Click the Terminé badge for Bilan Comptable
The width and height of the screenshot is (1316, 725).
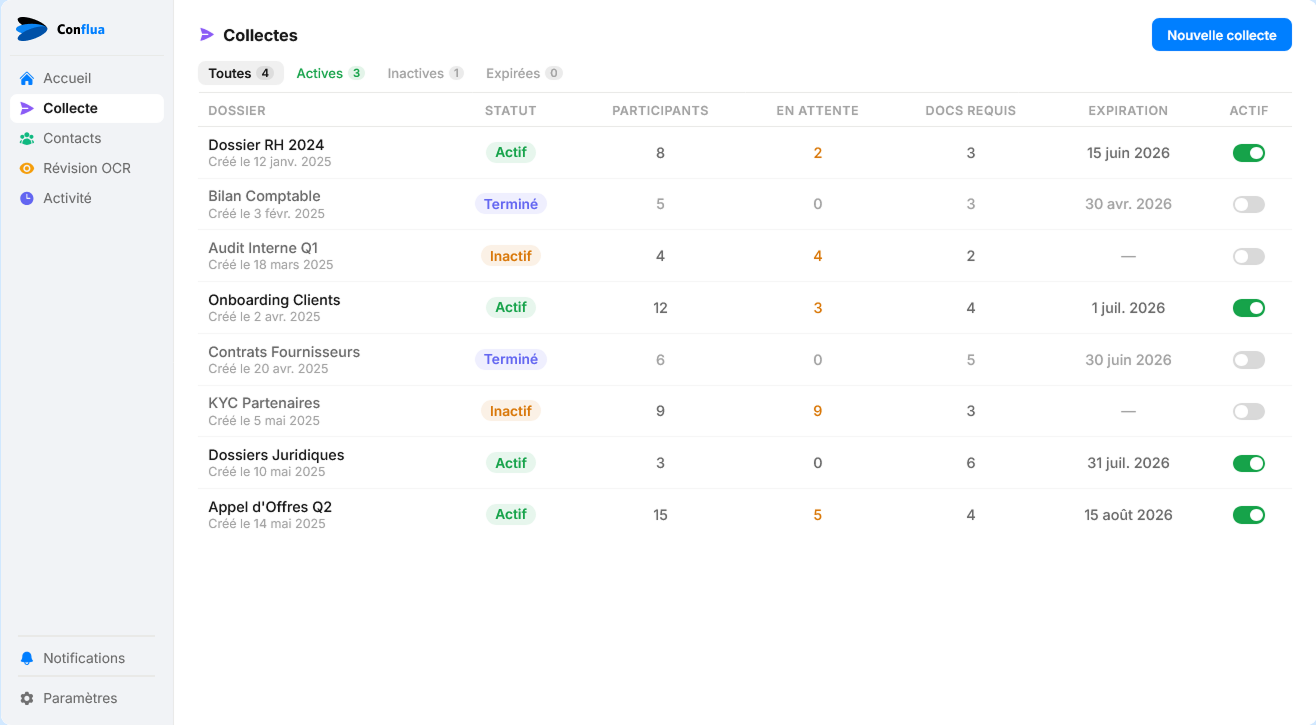(x=511, y=204)
